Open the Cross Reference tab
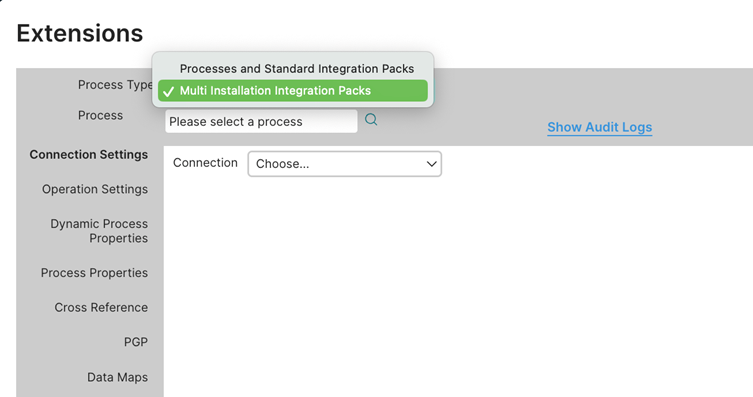Viewport: 753px width, 397px height. (101, 307)
